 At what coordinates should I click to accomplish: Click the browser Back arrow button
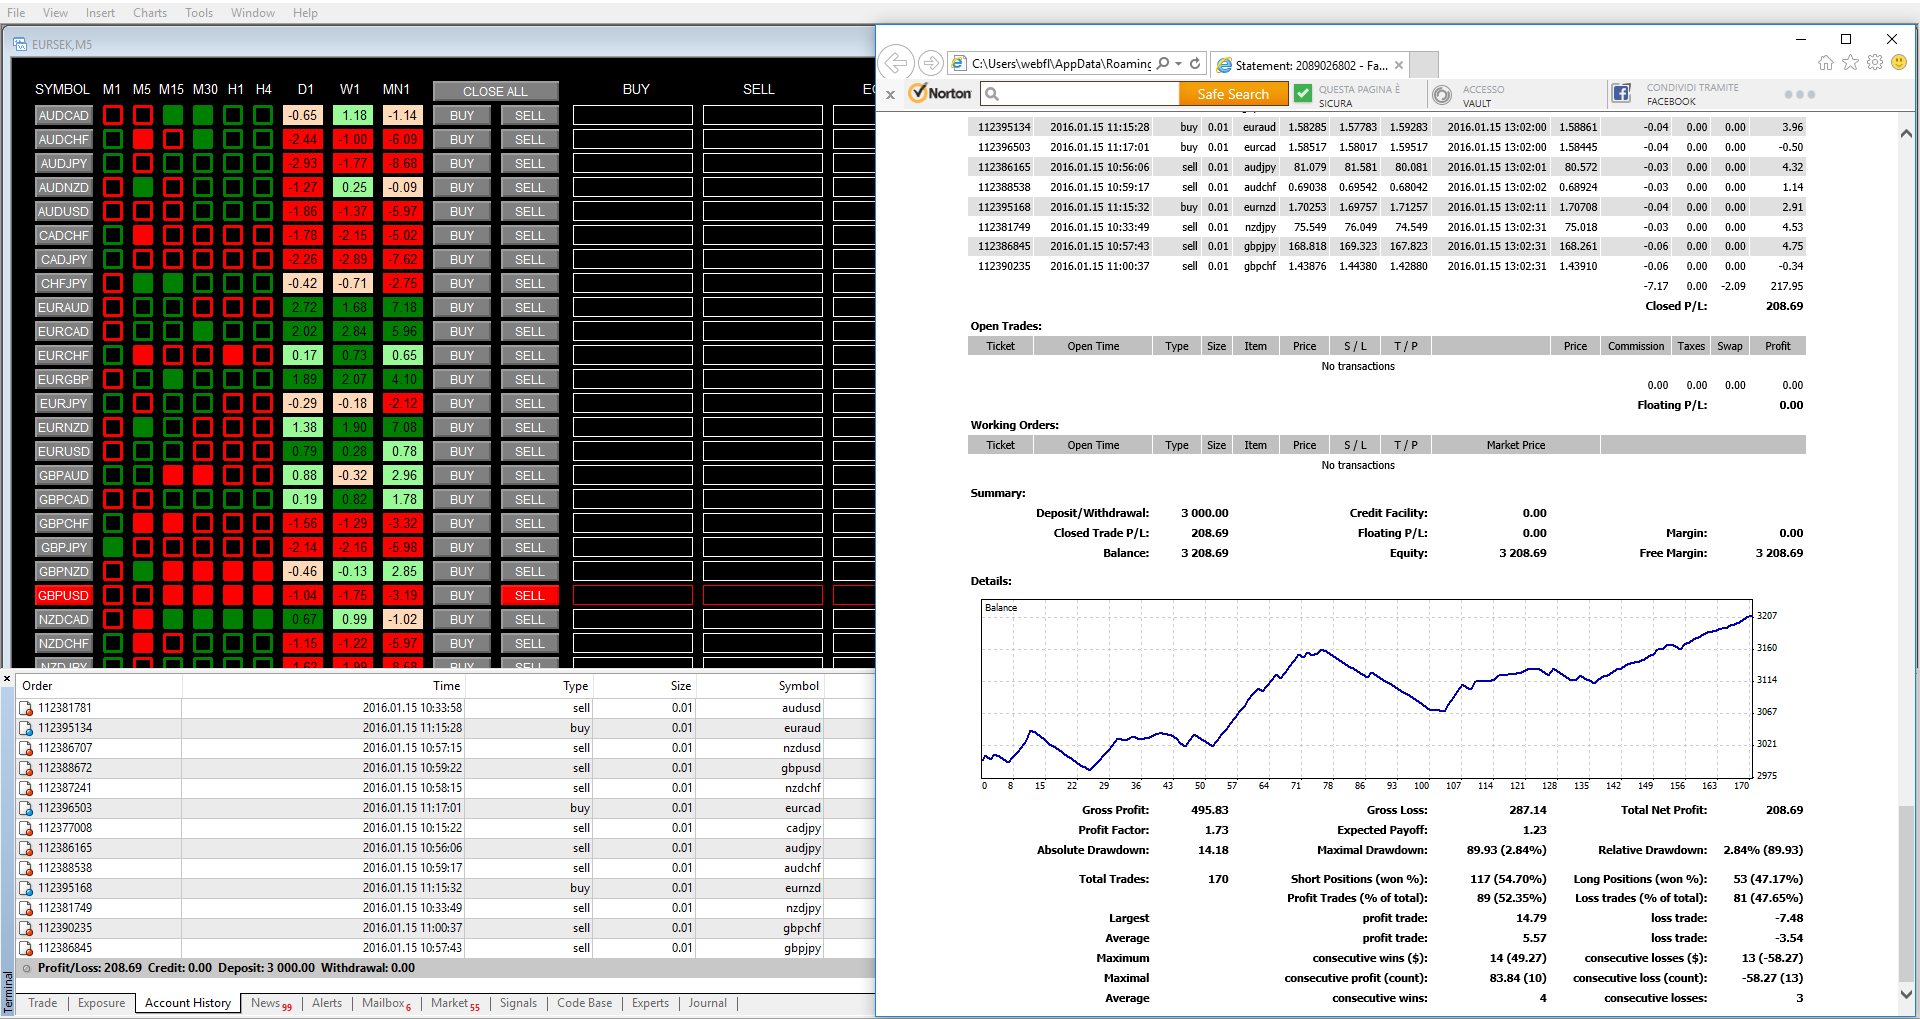[897, 63]
